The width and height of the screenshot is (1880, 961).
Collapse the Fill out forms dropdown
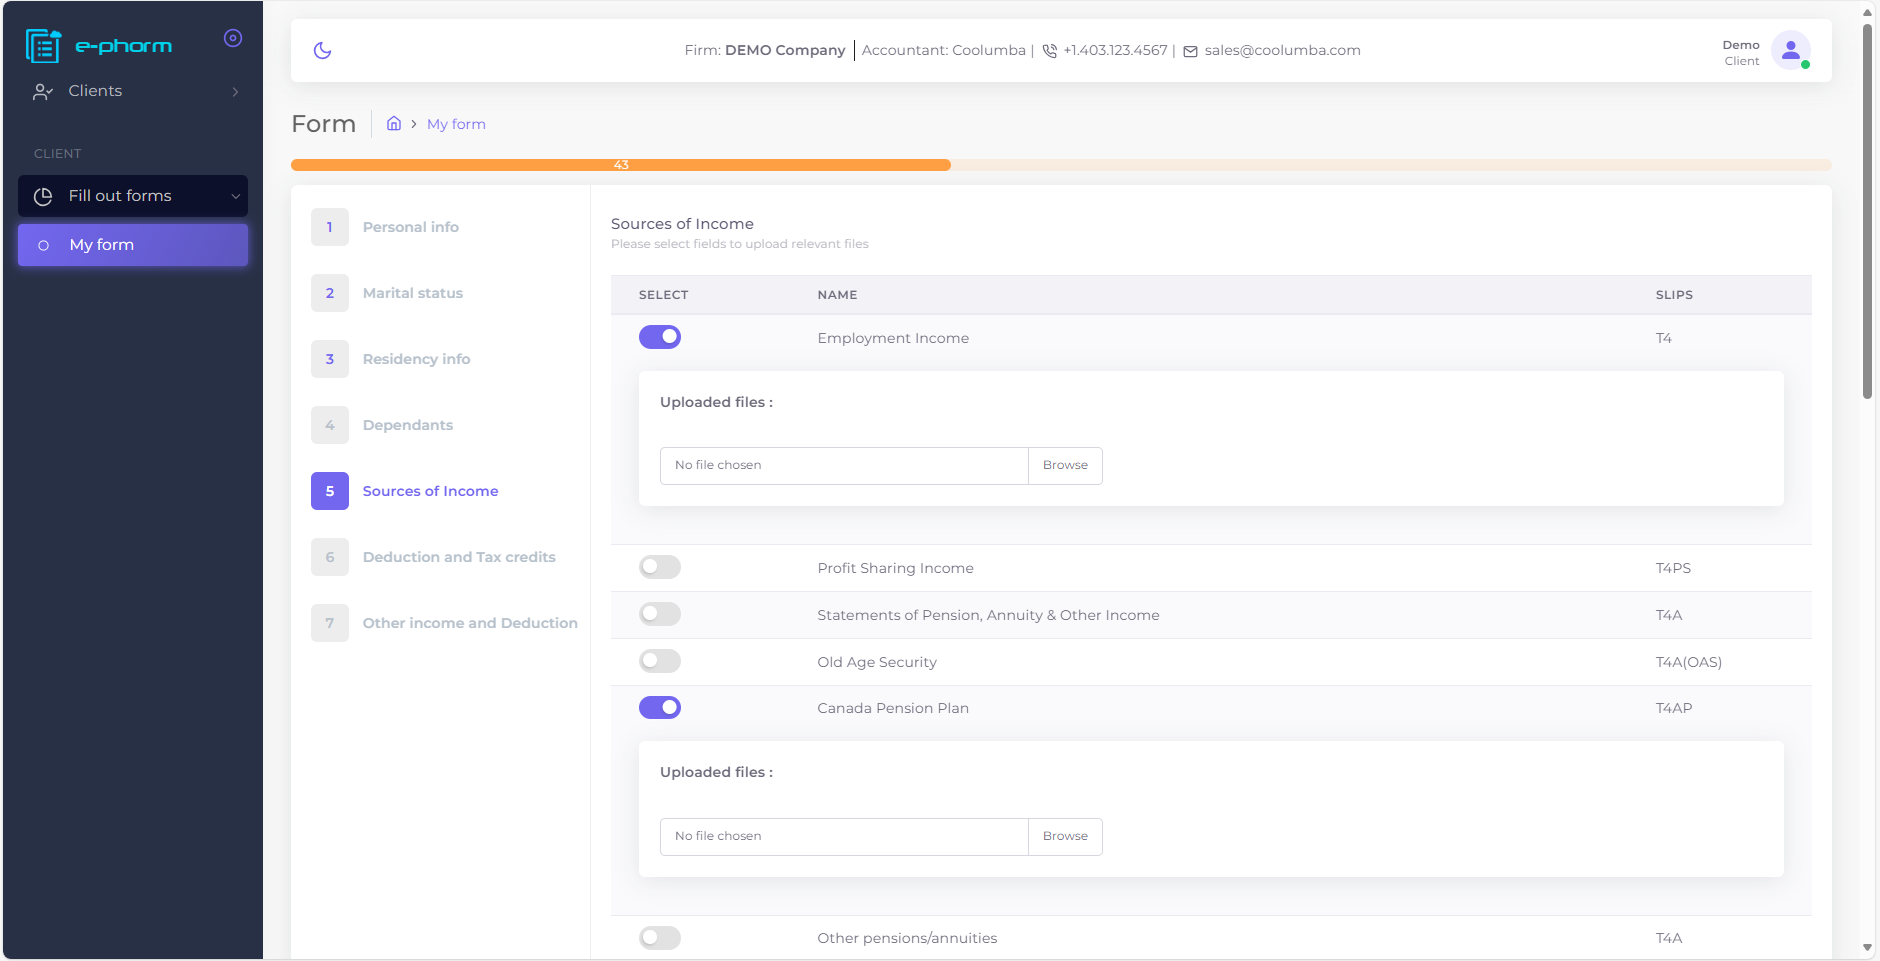click(x=236, y=197)
